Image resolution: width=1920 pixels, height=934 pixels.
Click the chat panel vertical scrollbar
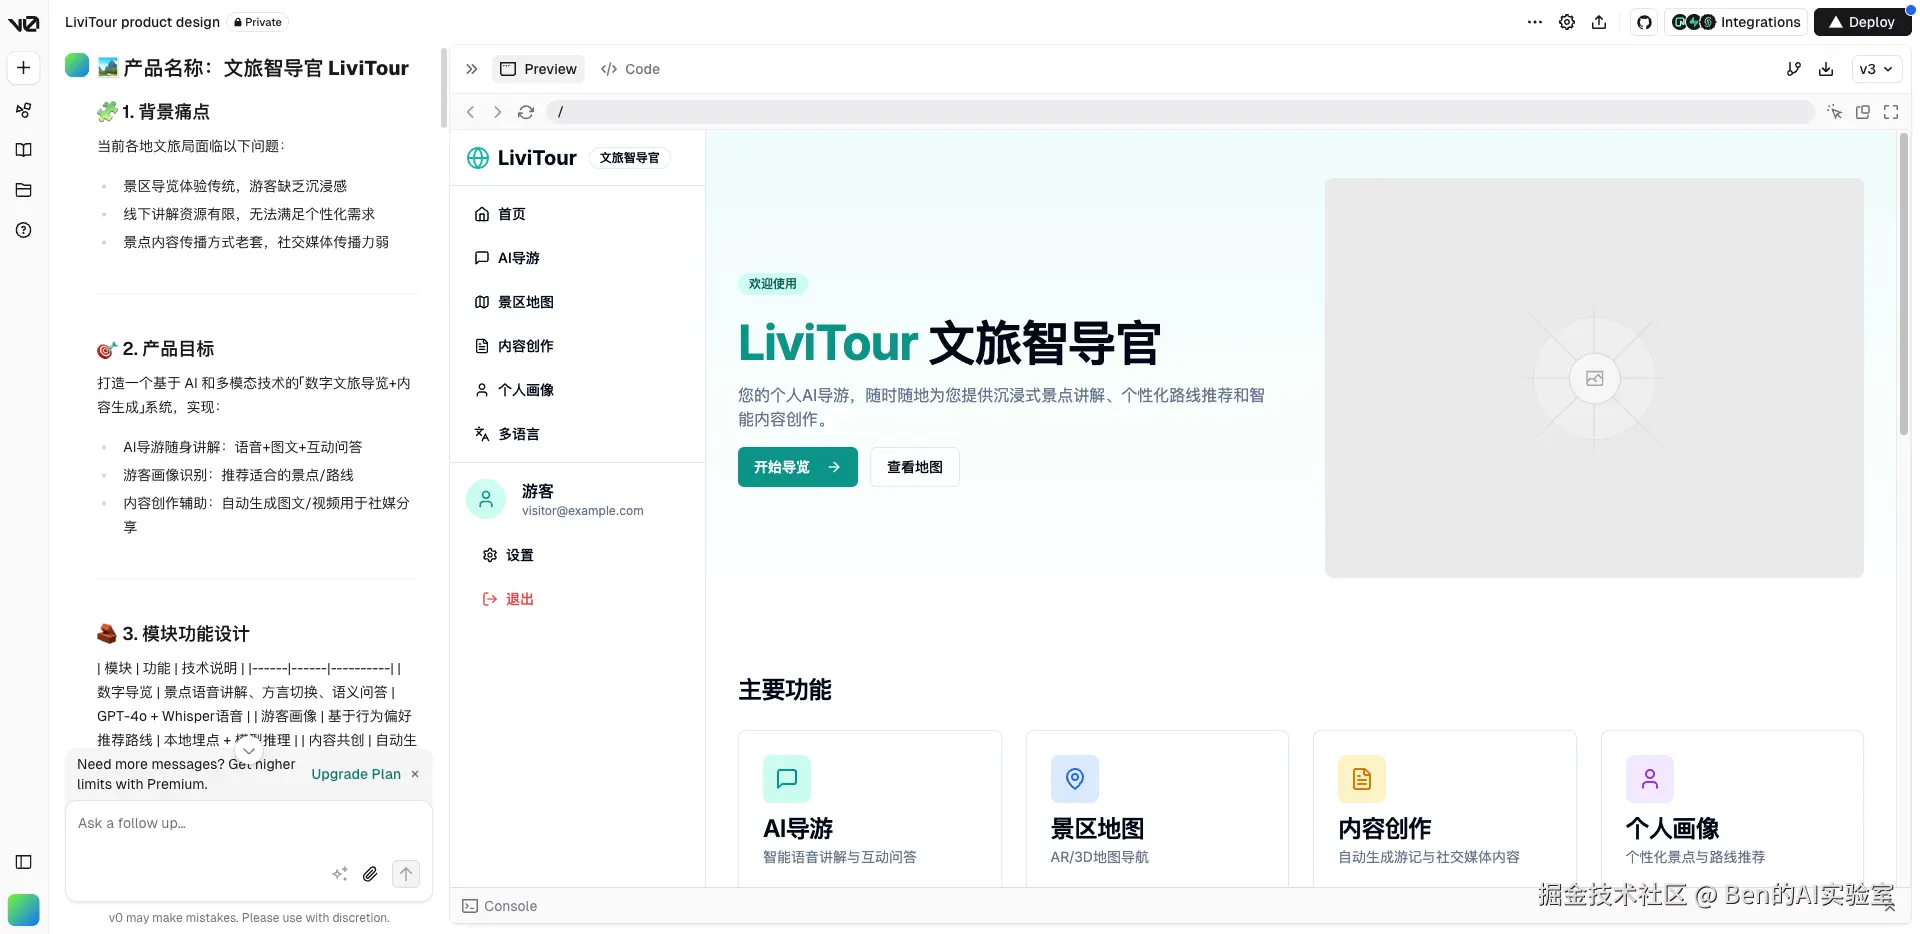tap(444, 88)
